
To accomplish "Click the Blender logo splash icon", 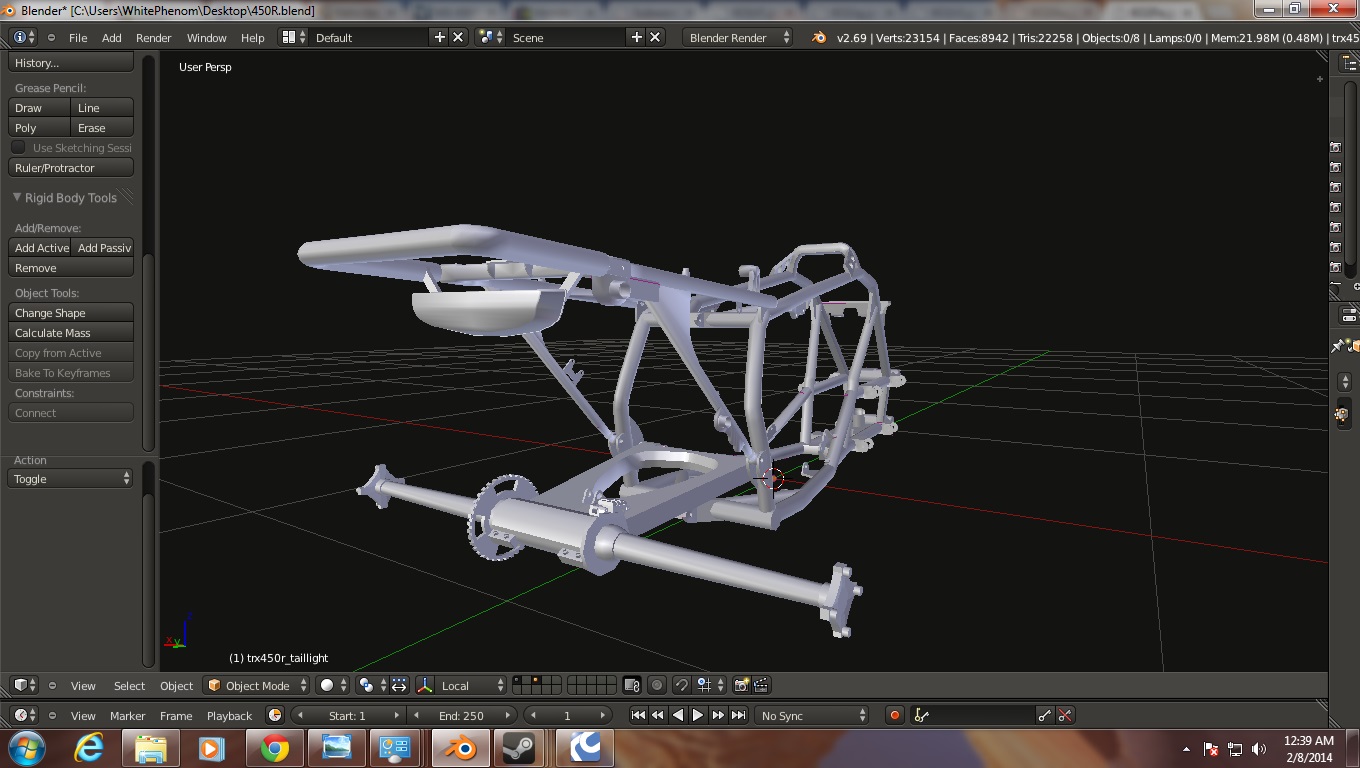I will [819, 37].
